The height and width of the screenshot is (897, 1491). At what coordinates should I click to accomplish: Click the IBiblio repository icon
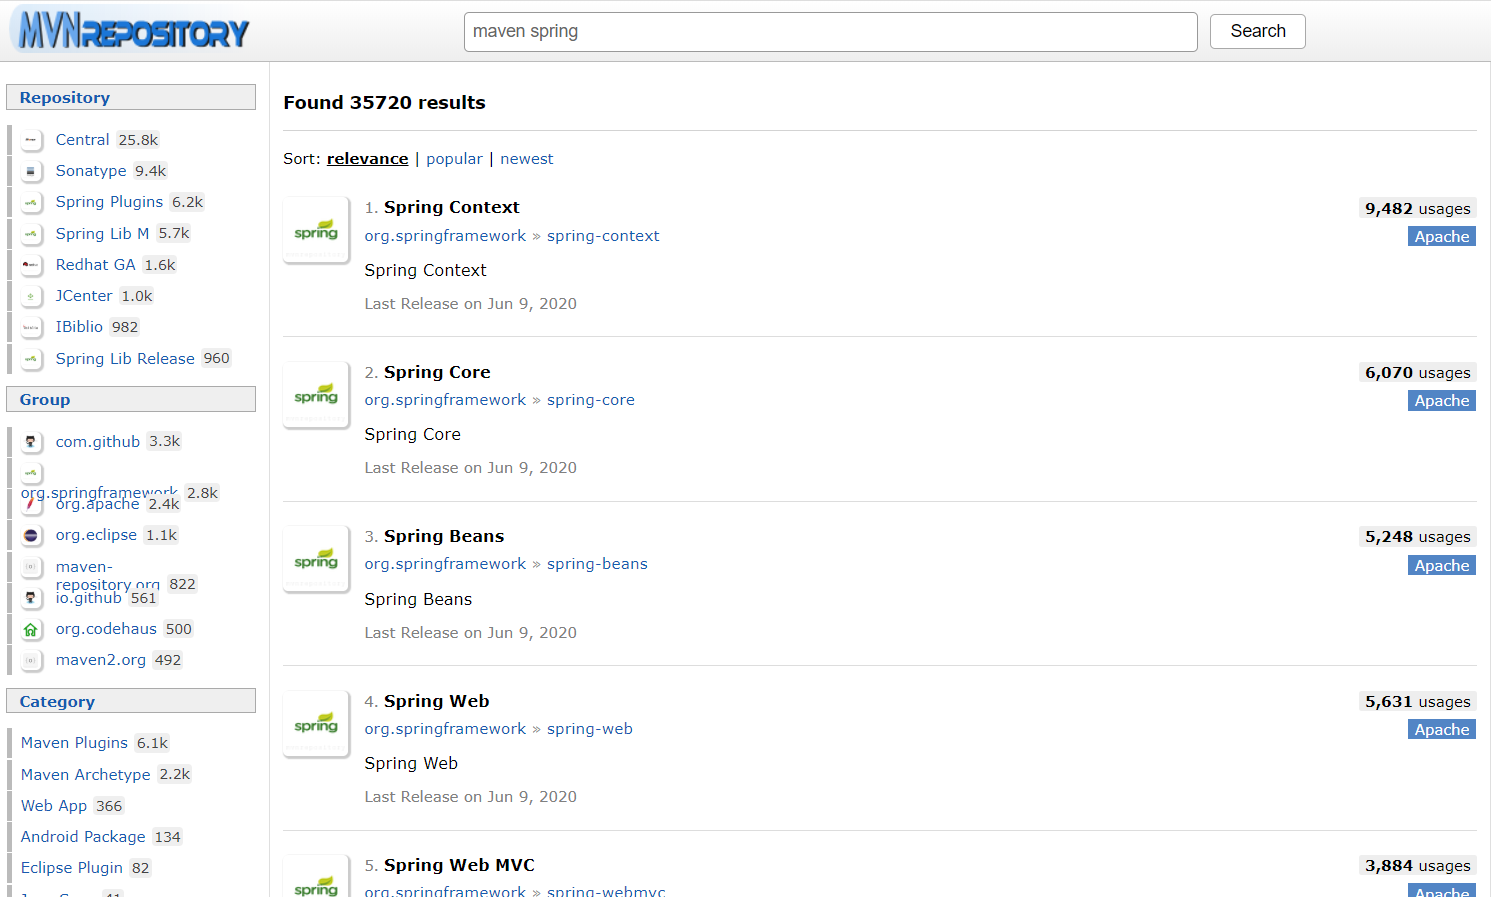click(31, 327)
